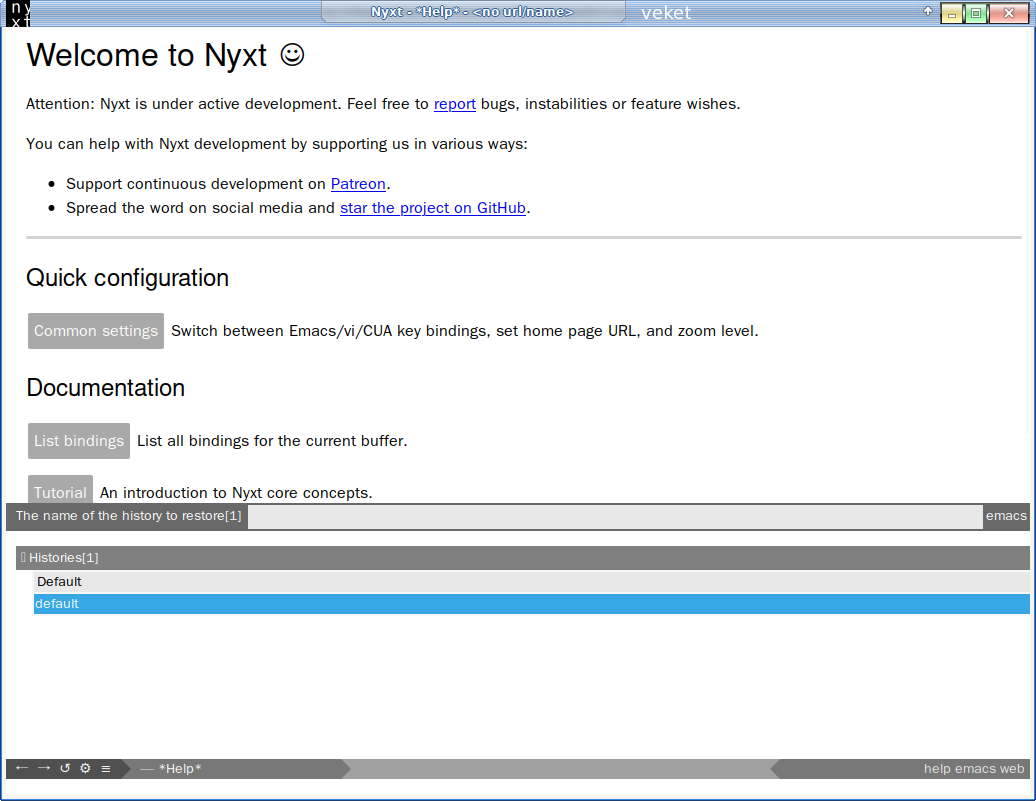
Task: Click the Quick configuration heading
Action: click(128, 278)
